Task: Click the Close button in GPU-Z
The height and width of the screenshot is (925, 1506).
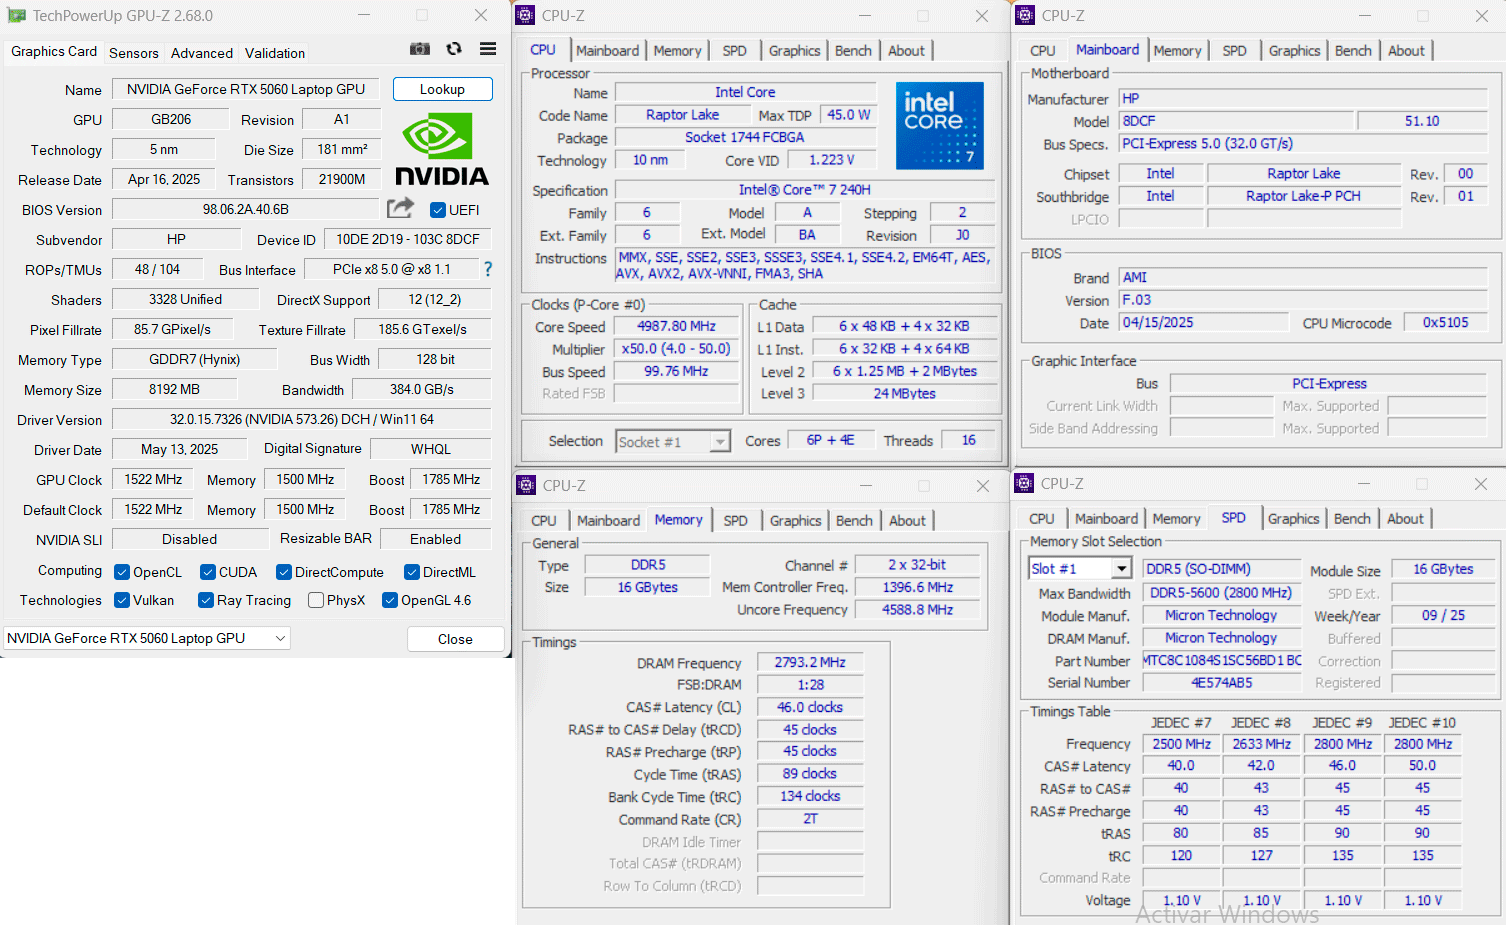Action: [x=455, y=639]
